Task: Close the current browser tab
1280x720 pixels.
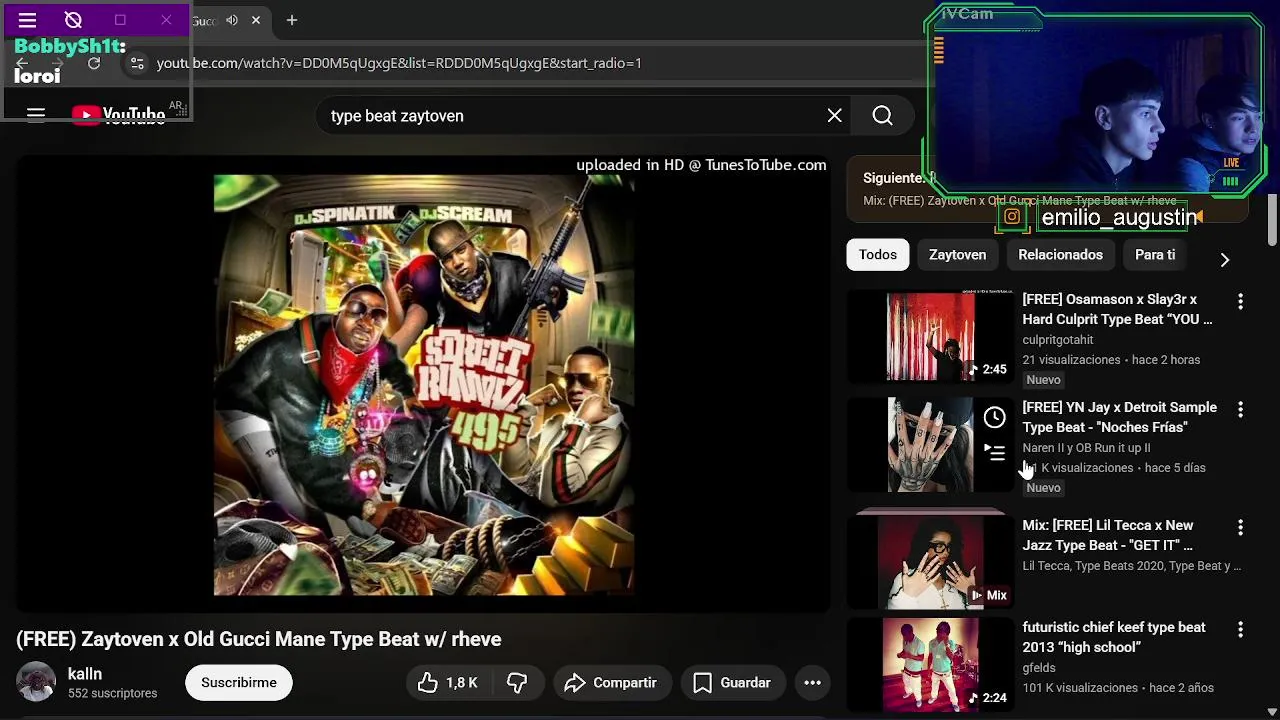Action: click(256, 20)
